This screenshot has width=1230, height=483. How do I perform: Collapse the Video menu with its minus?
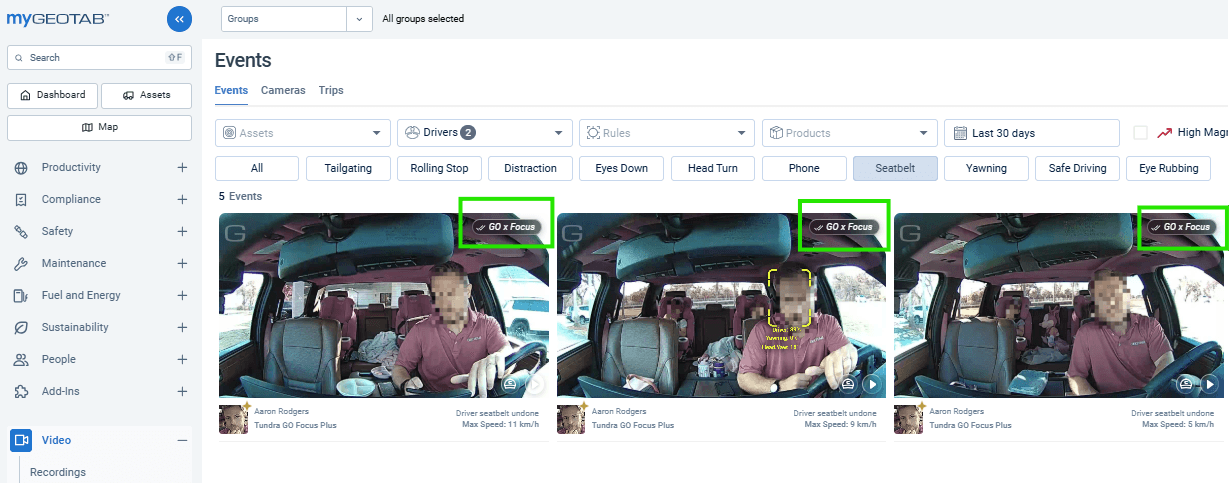click(x=182, y=440)
